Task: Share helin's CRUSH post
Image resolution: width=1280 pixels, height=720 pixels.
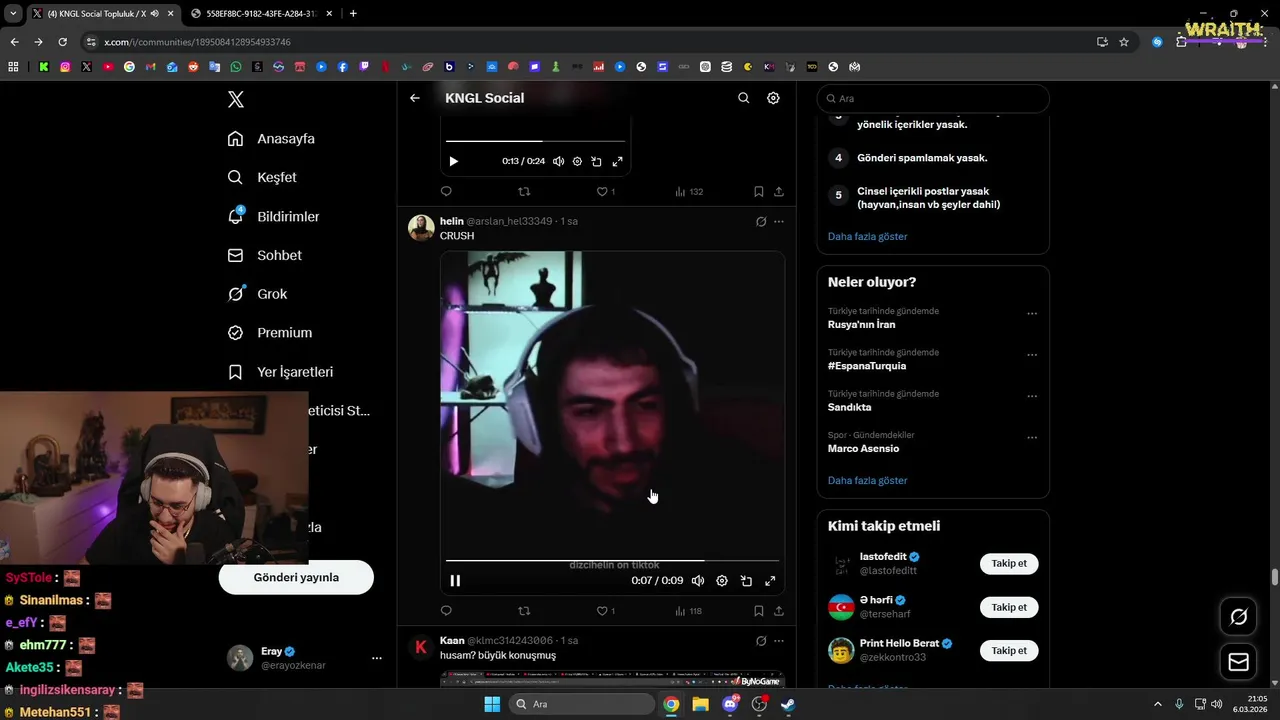Action: (779, 610)
